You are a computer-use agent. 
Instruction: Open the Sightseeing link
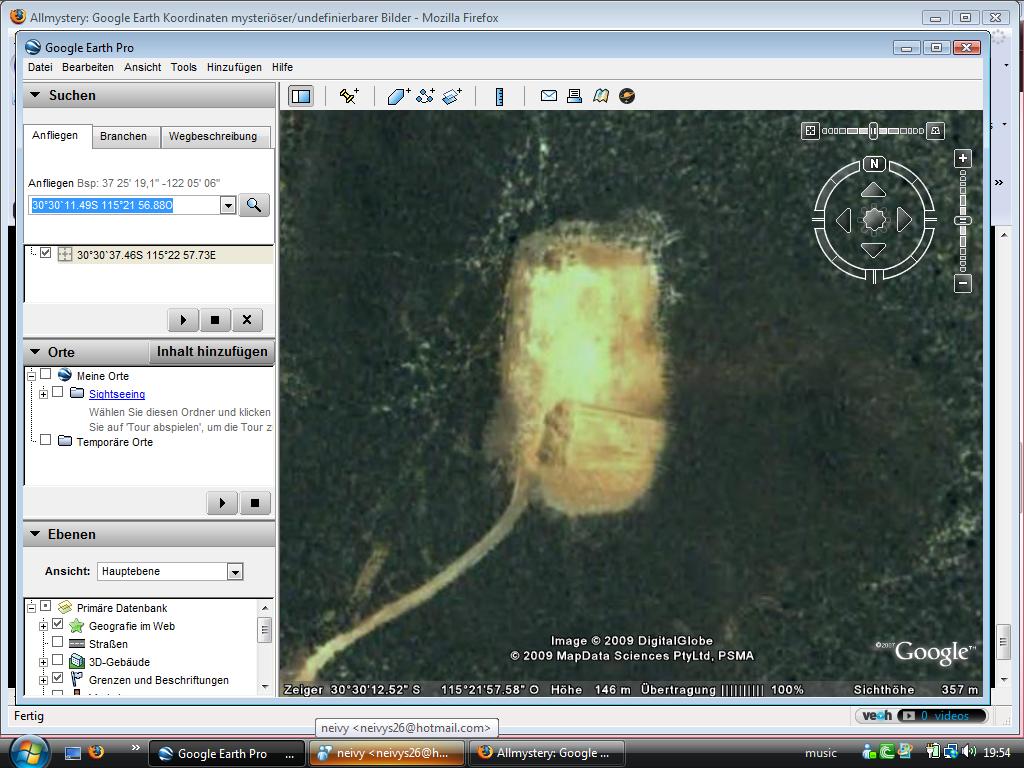point(117,394)
